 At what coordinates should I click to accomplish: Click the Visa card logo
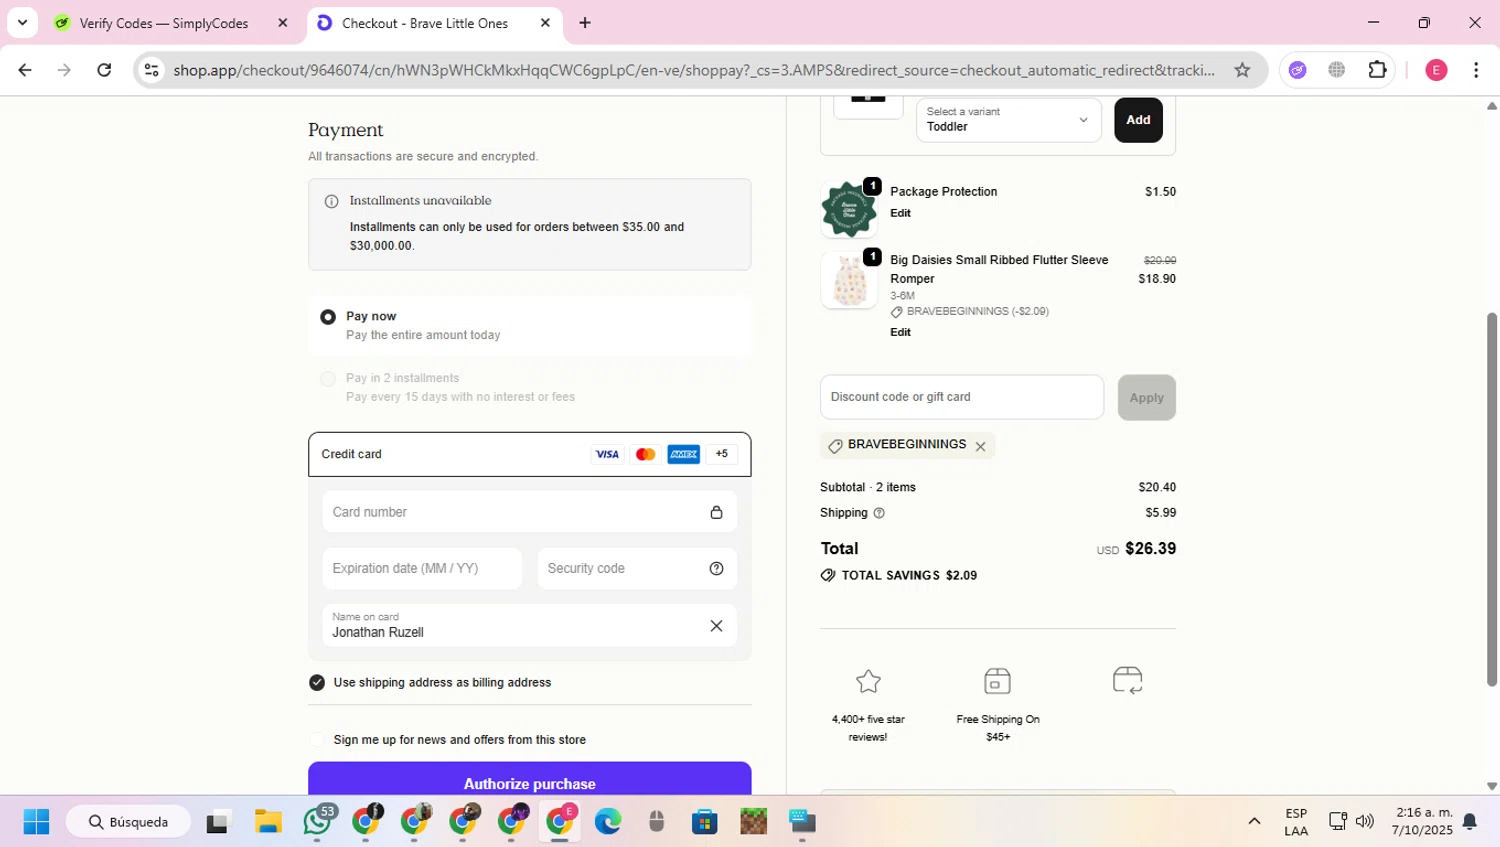coord(607,454)
